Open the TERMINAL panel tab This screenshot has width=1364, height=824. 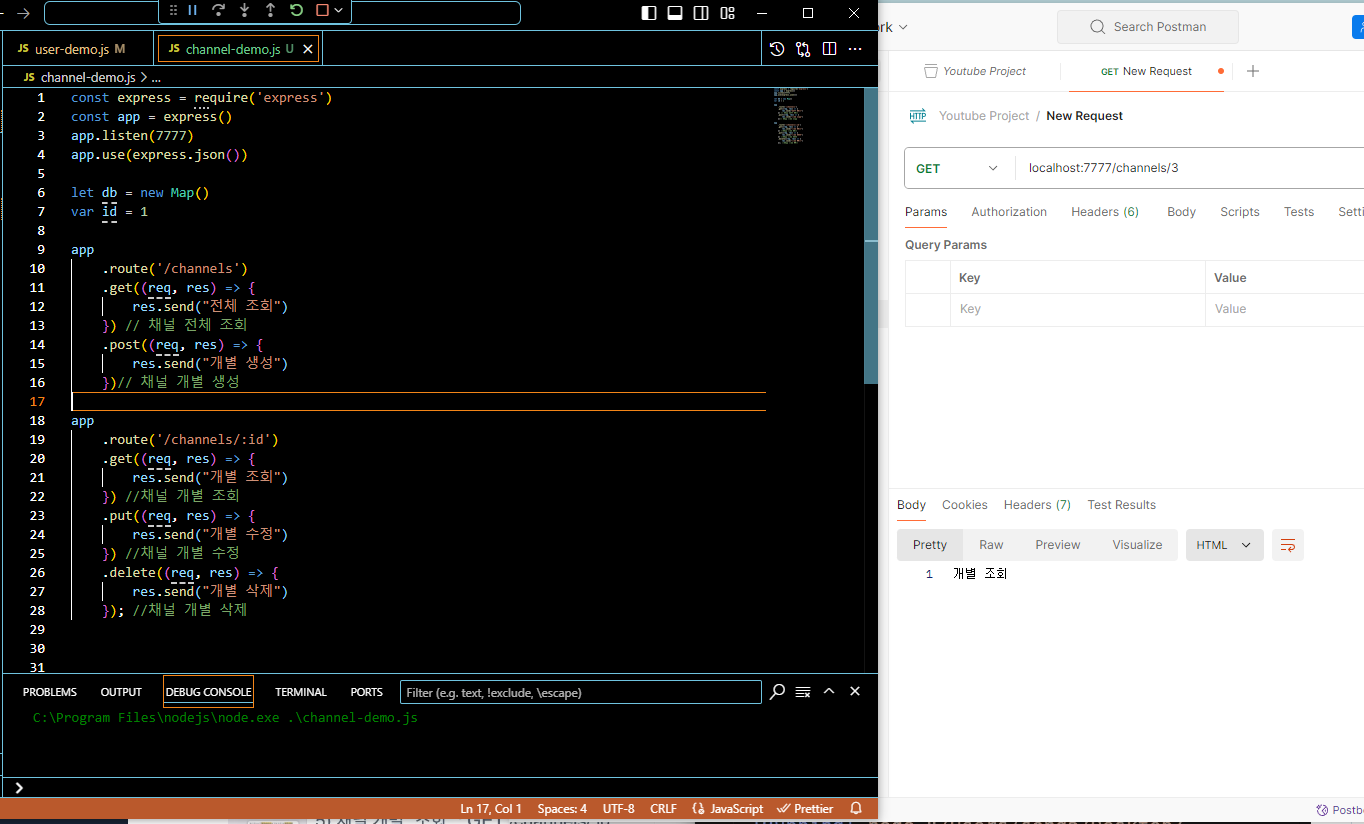click(301, 692)
